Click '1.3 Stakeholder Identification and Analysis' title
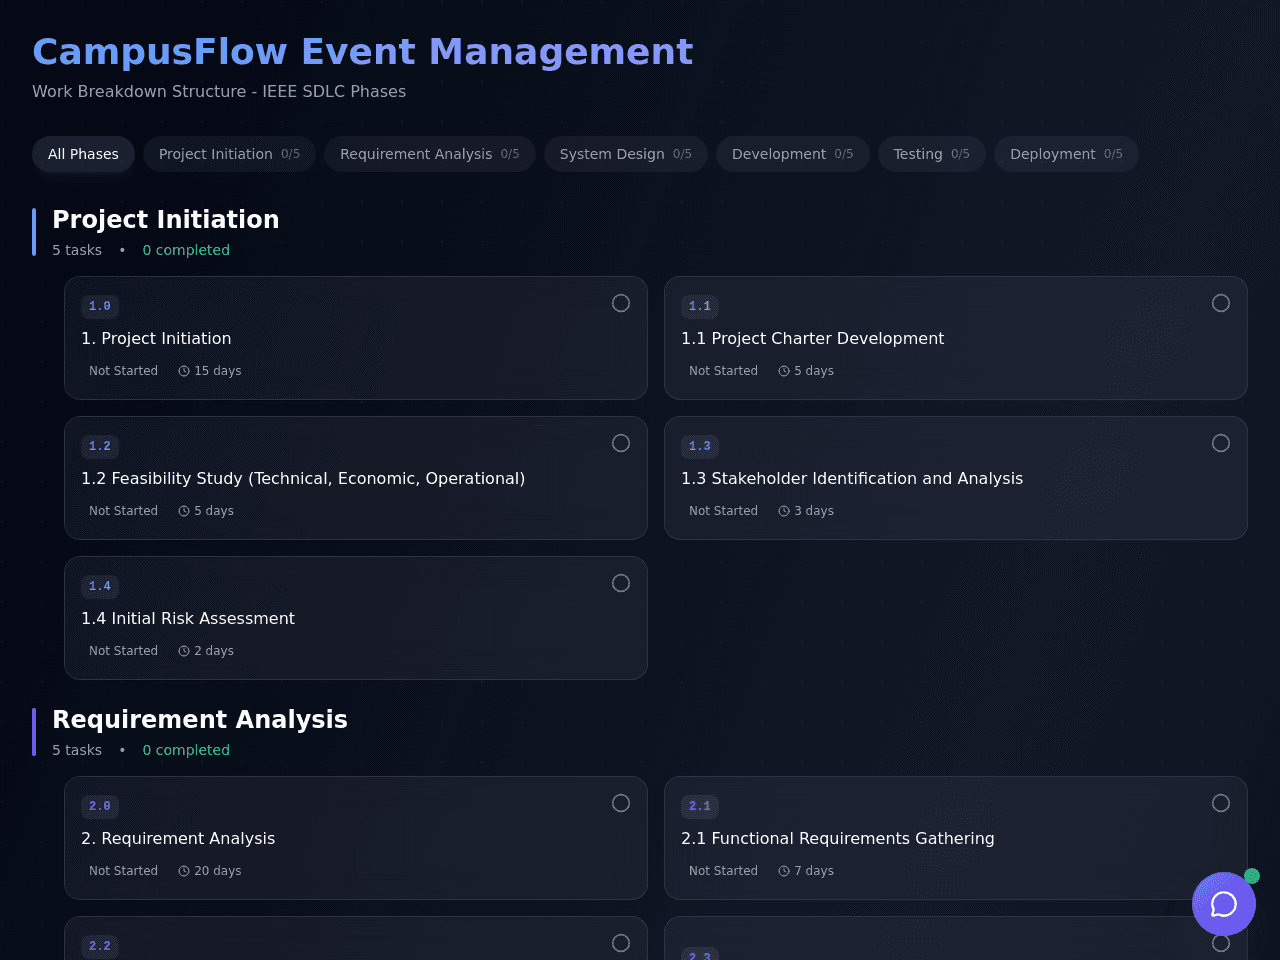This screenshot has width=1280, height=960. point(852,479)
